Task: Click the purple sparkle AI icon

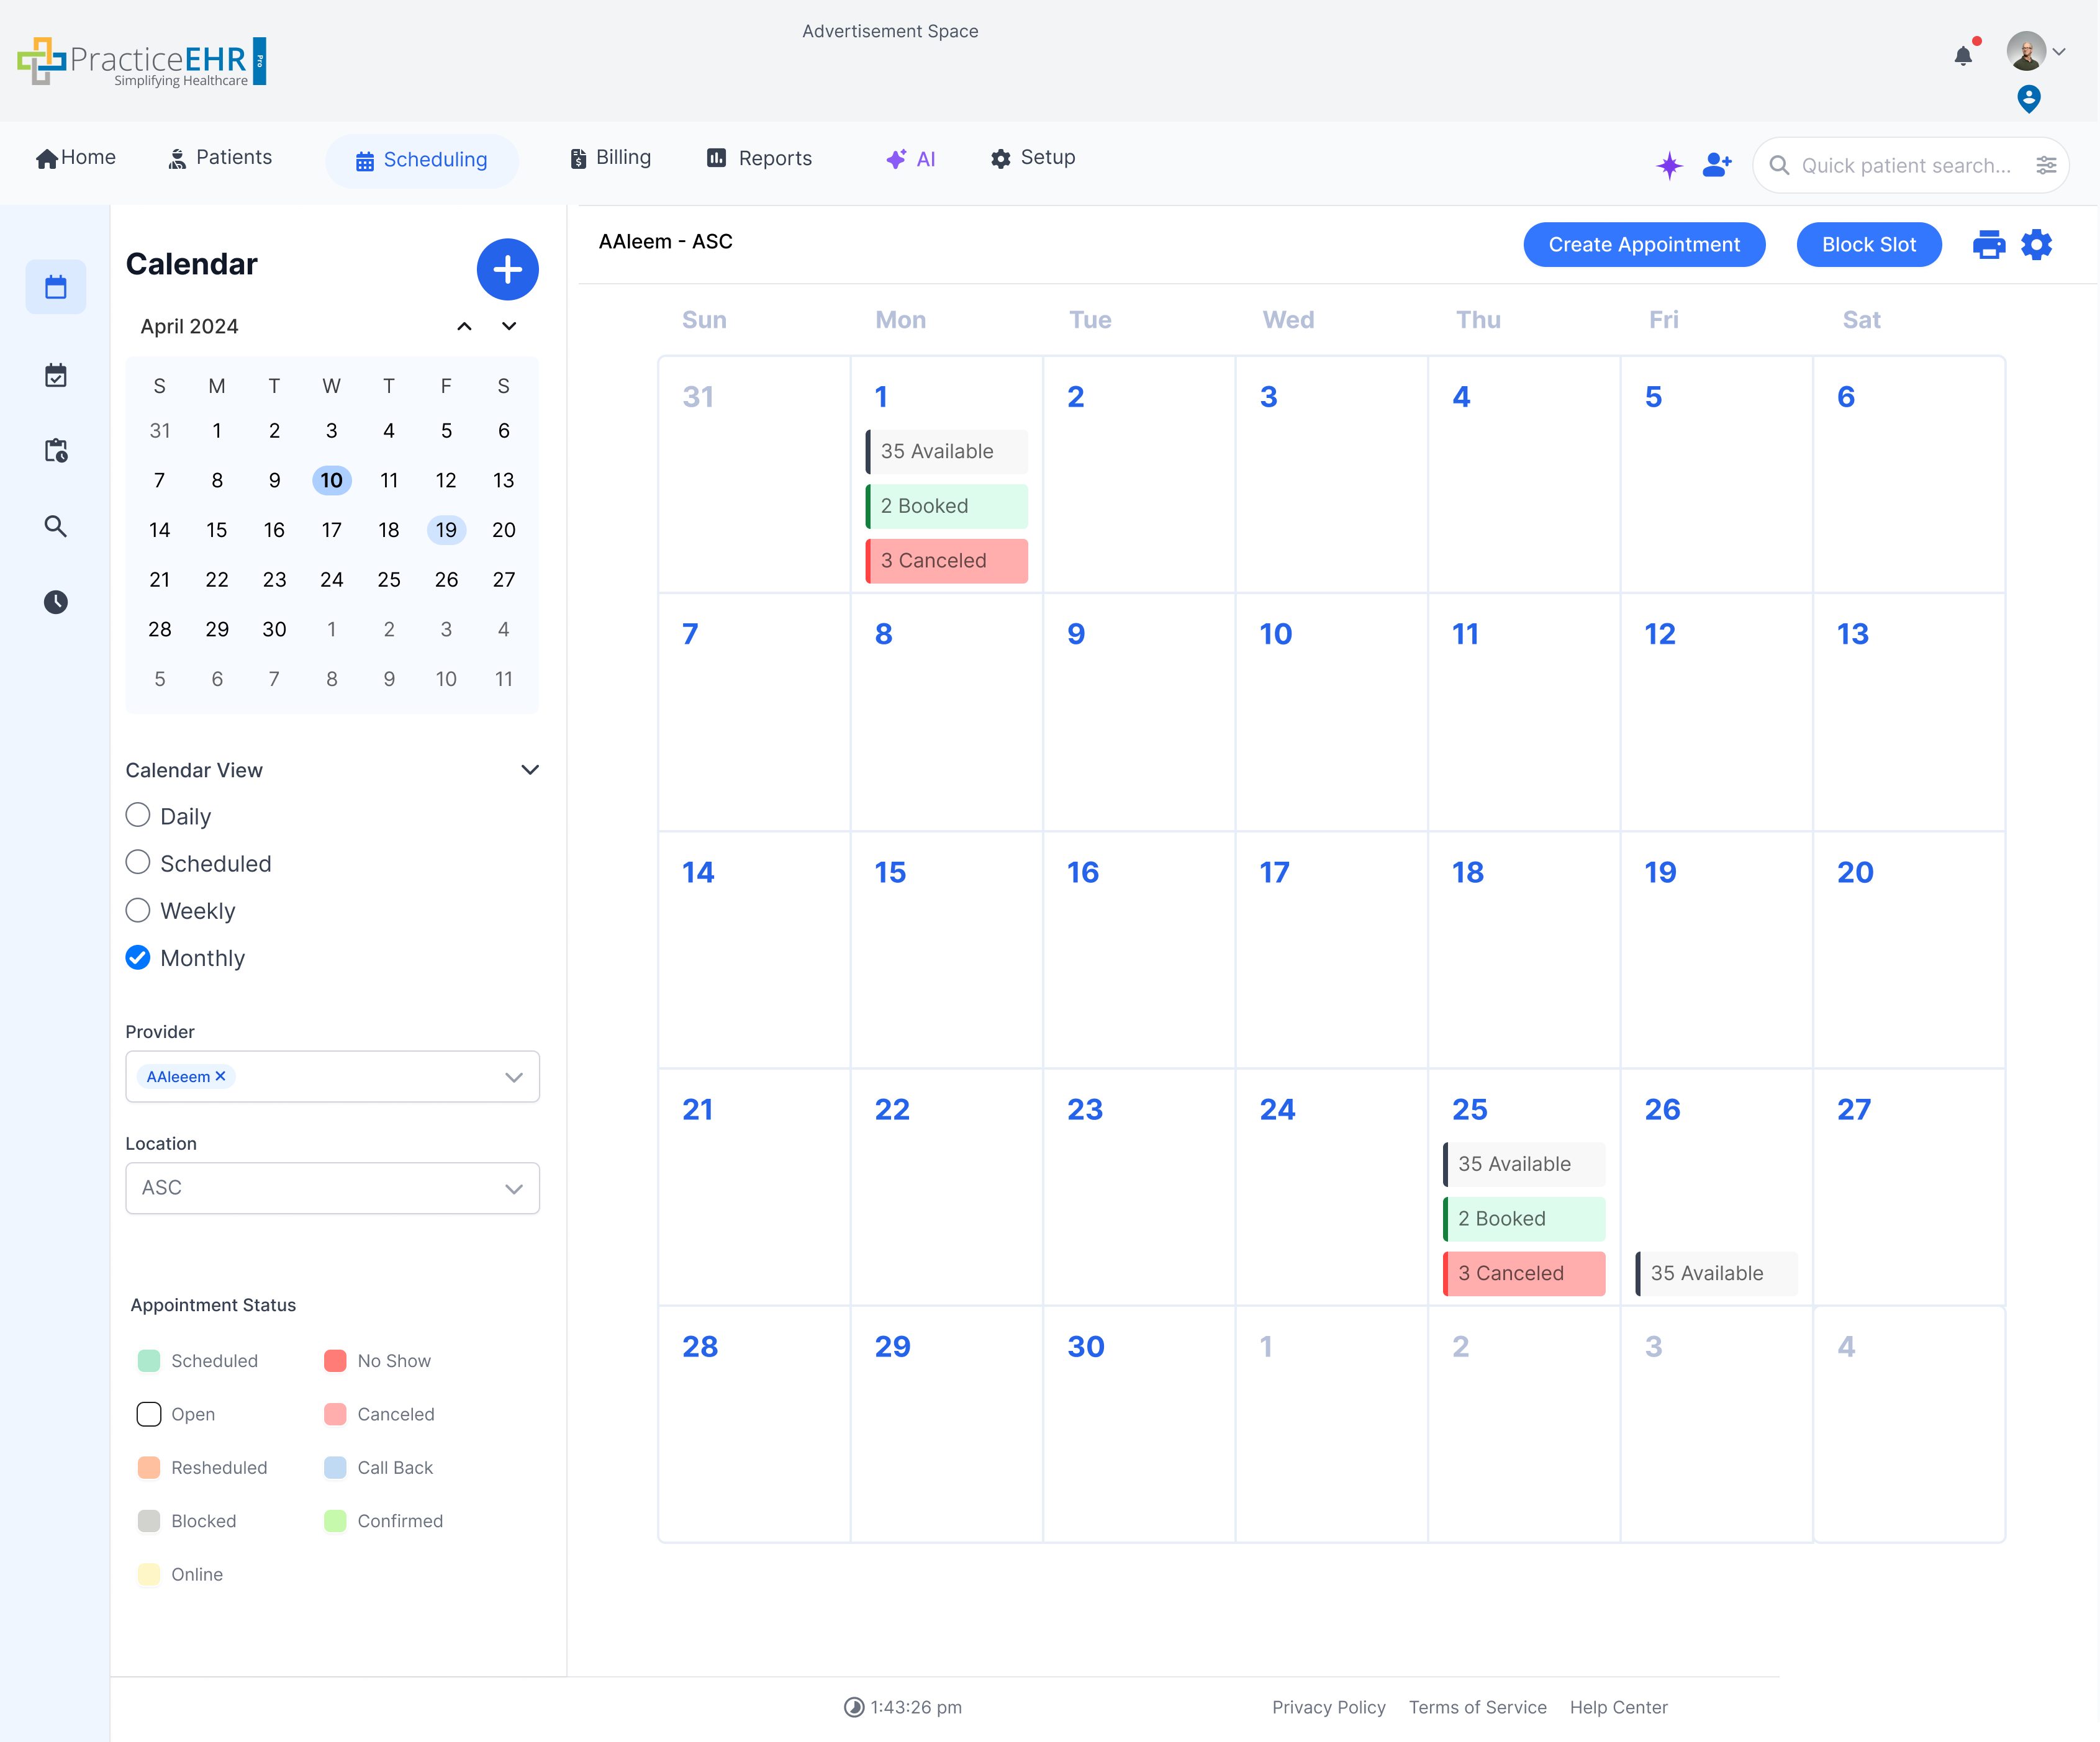Action: 1669,165
